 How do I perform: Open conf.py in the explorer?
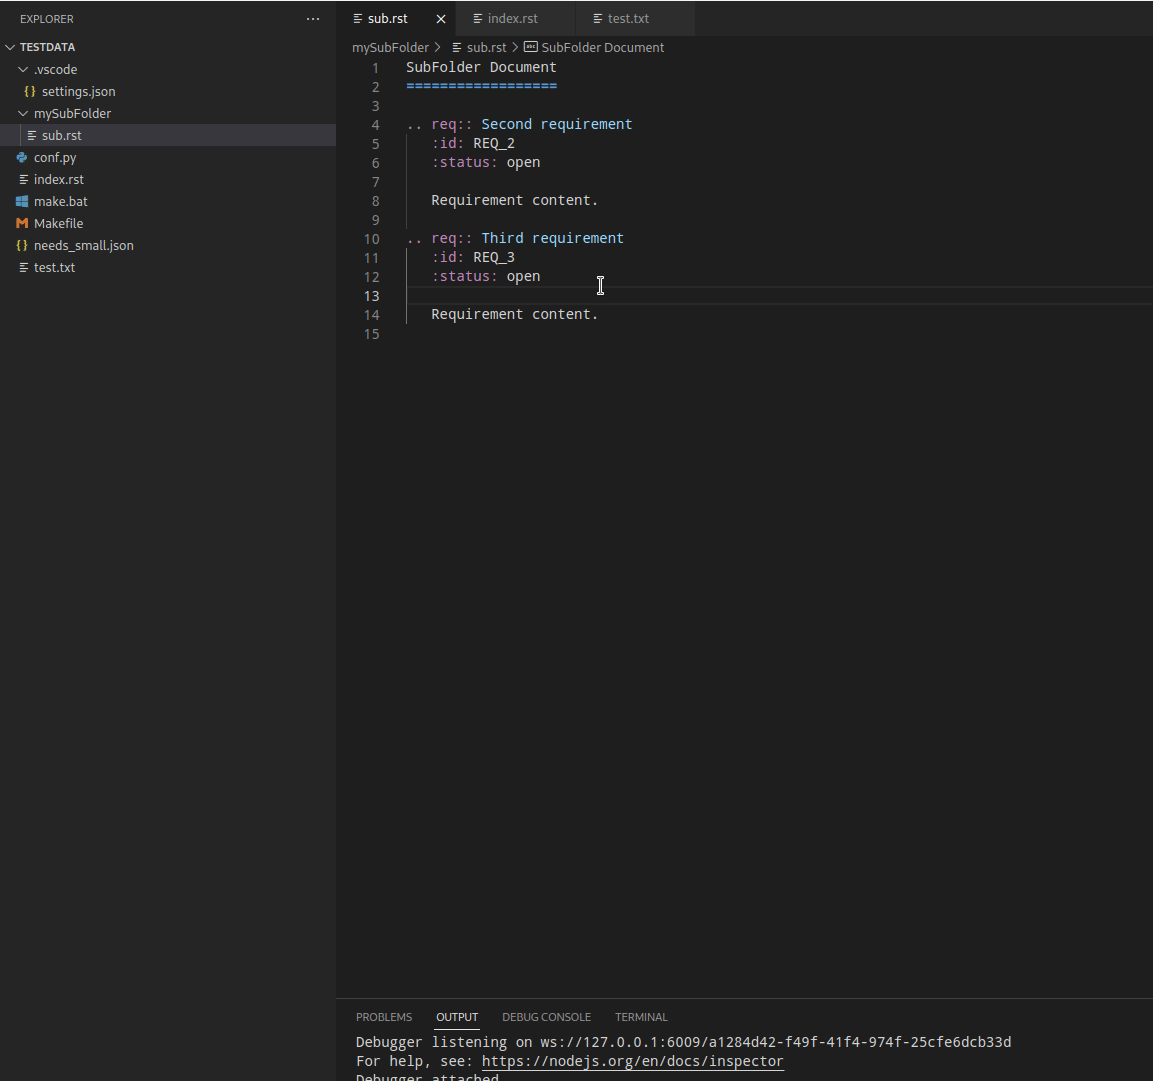[55, 157]
